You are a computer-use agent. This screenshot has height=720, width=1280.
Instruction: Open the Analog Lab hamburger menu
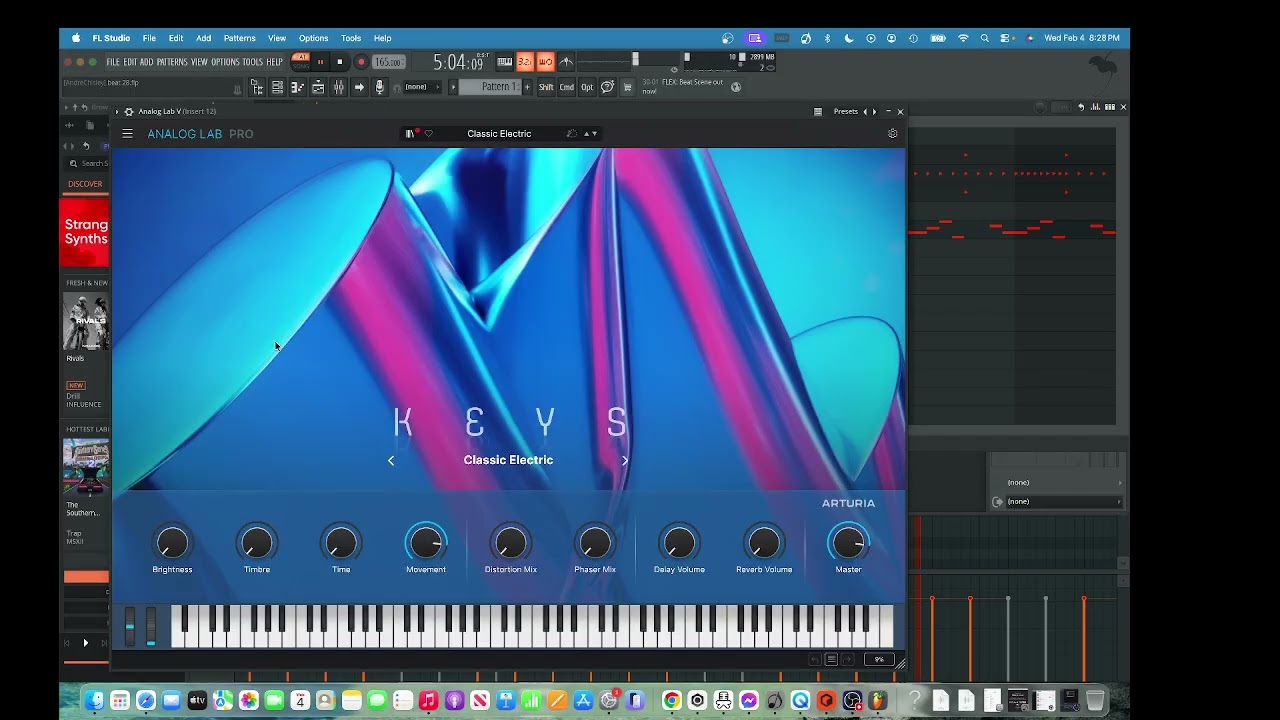tap(127, 133)
